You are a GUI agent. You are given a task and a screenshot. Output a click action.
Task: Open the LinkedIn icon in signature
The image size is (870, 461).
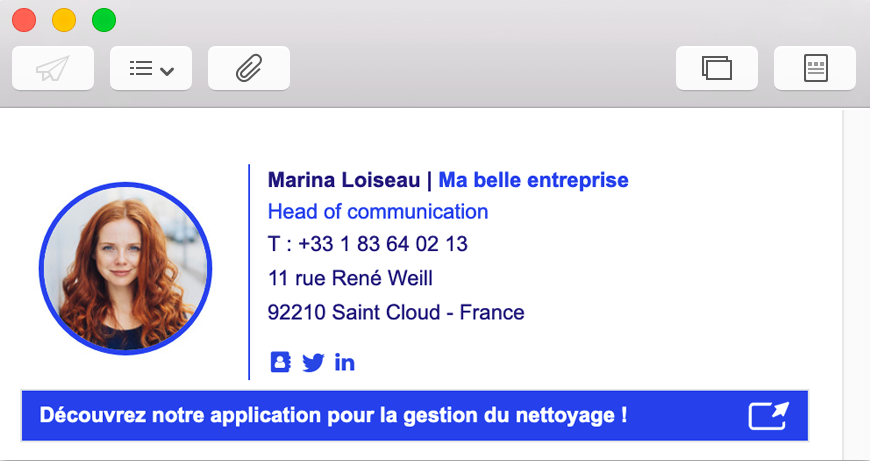coord(345,362)
